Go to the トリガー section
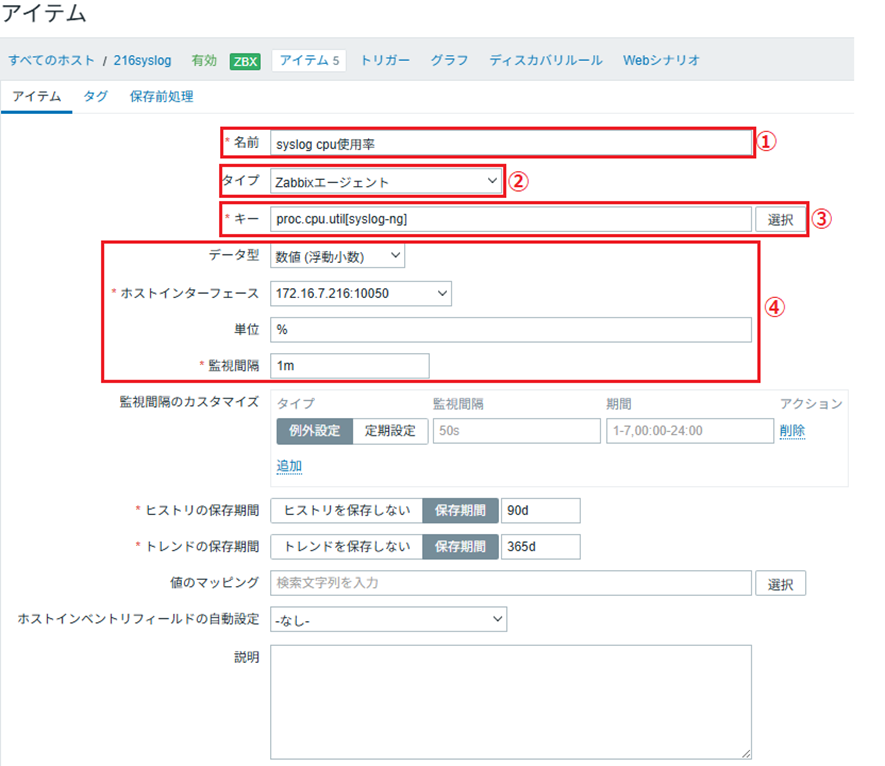 coord(385,60)
